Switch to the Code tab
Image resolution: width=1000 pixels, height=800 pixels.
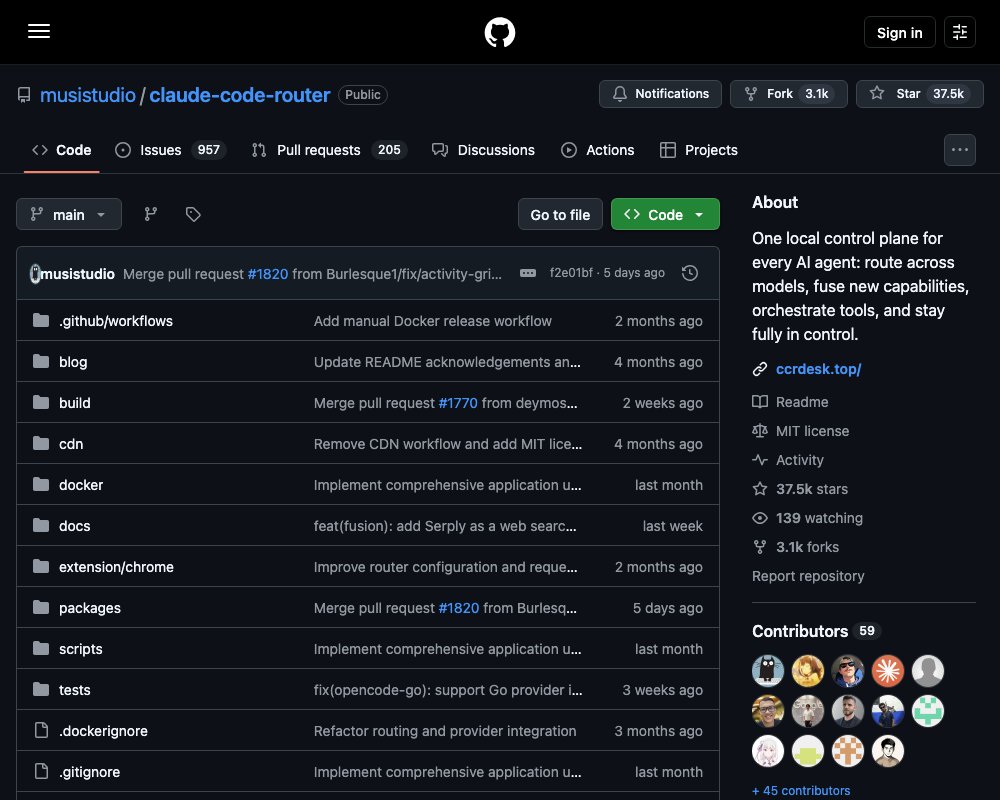62,150
